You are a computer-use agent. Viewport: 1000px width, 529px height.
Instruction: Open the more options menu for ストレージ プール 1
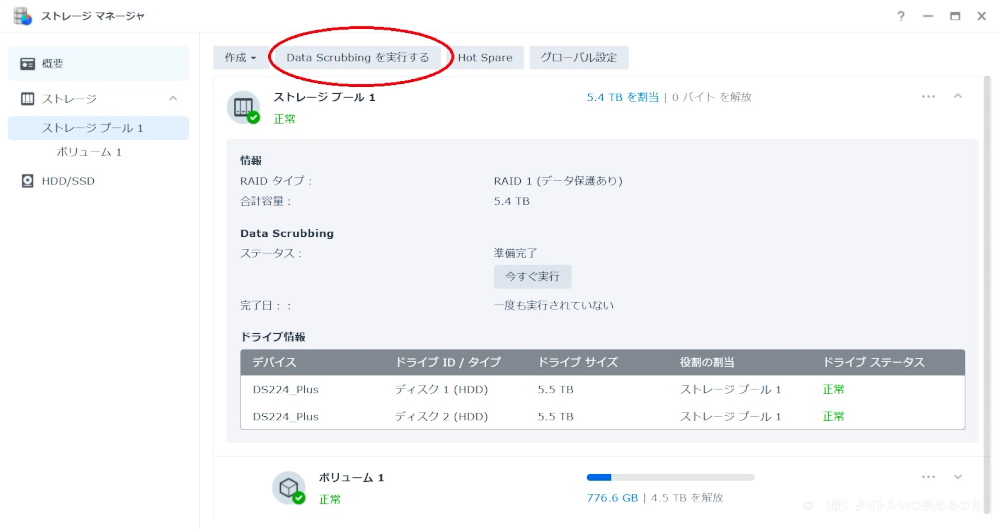pyautogui.click(x=929, y=96)
